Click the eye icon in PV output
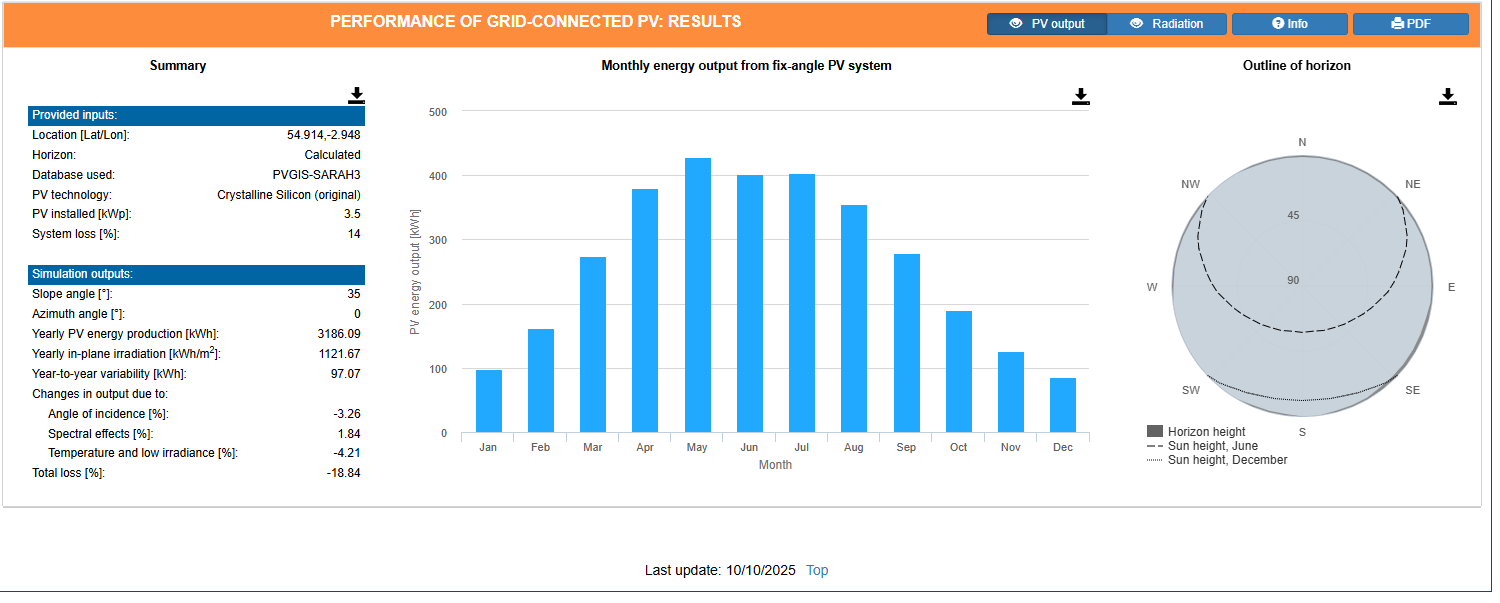 click(1016, 24)
